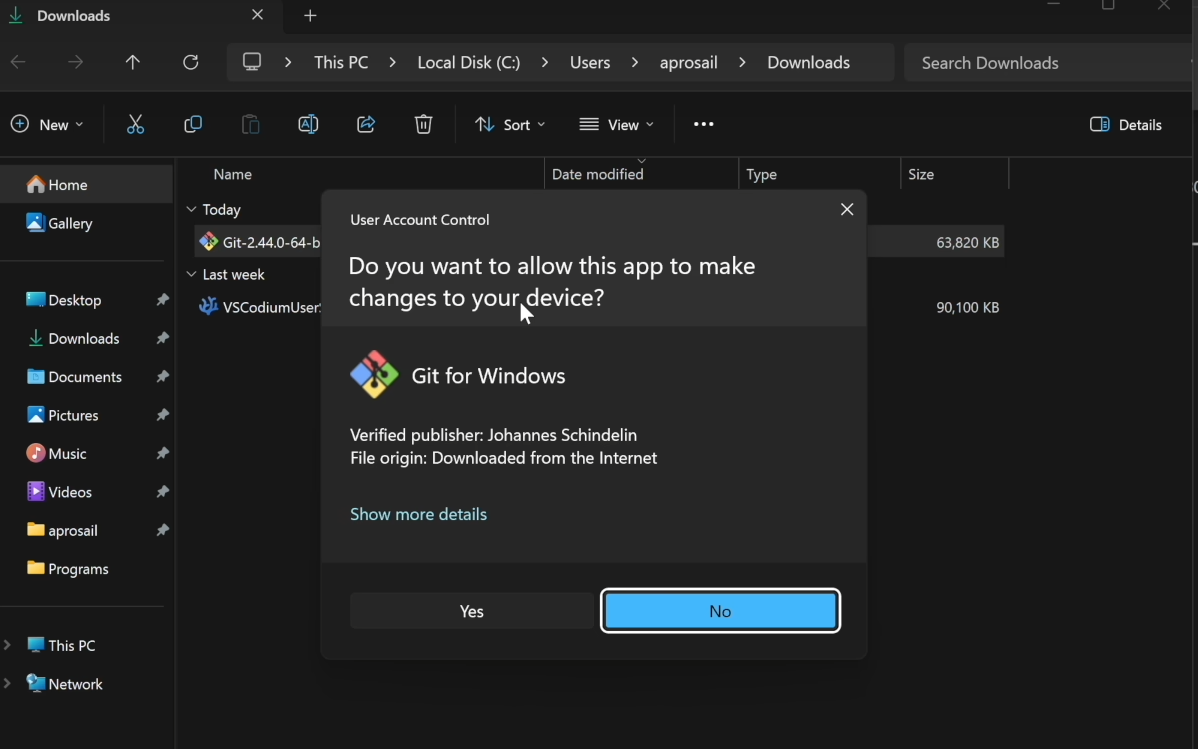Click the 63,820 KB size cell

click(967, 242)
